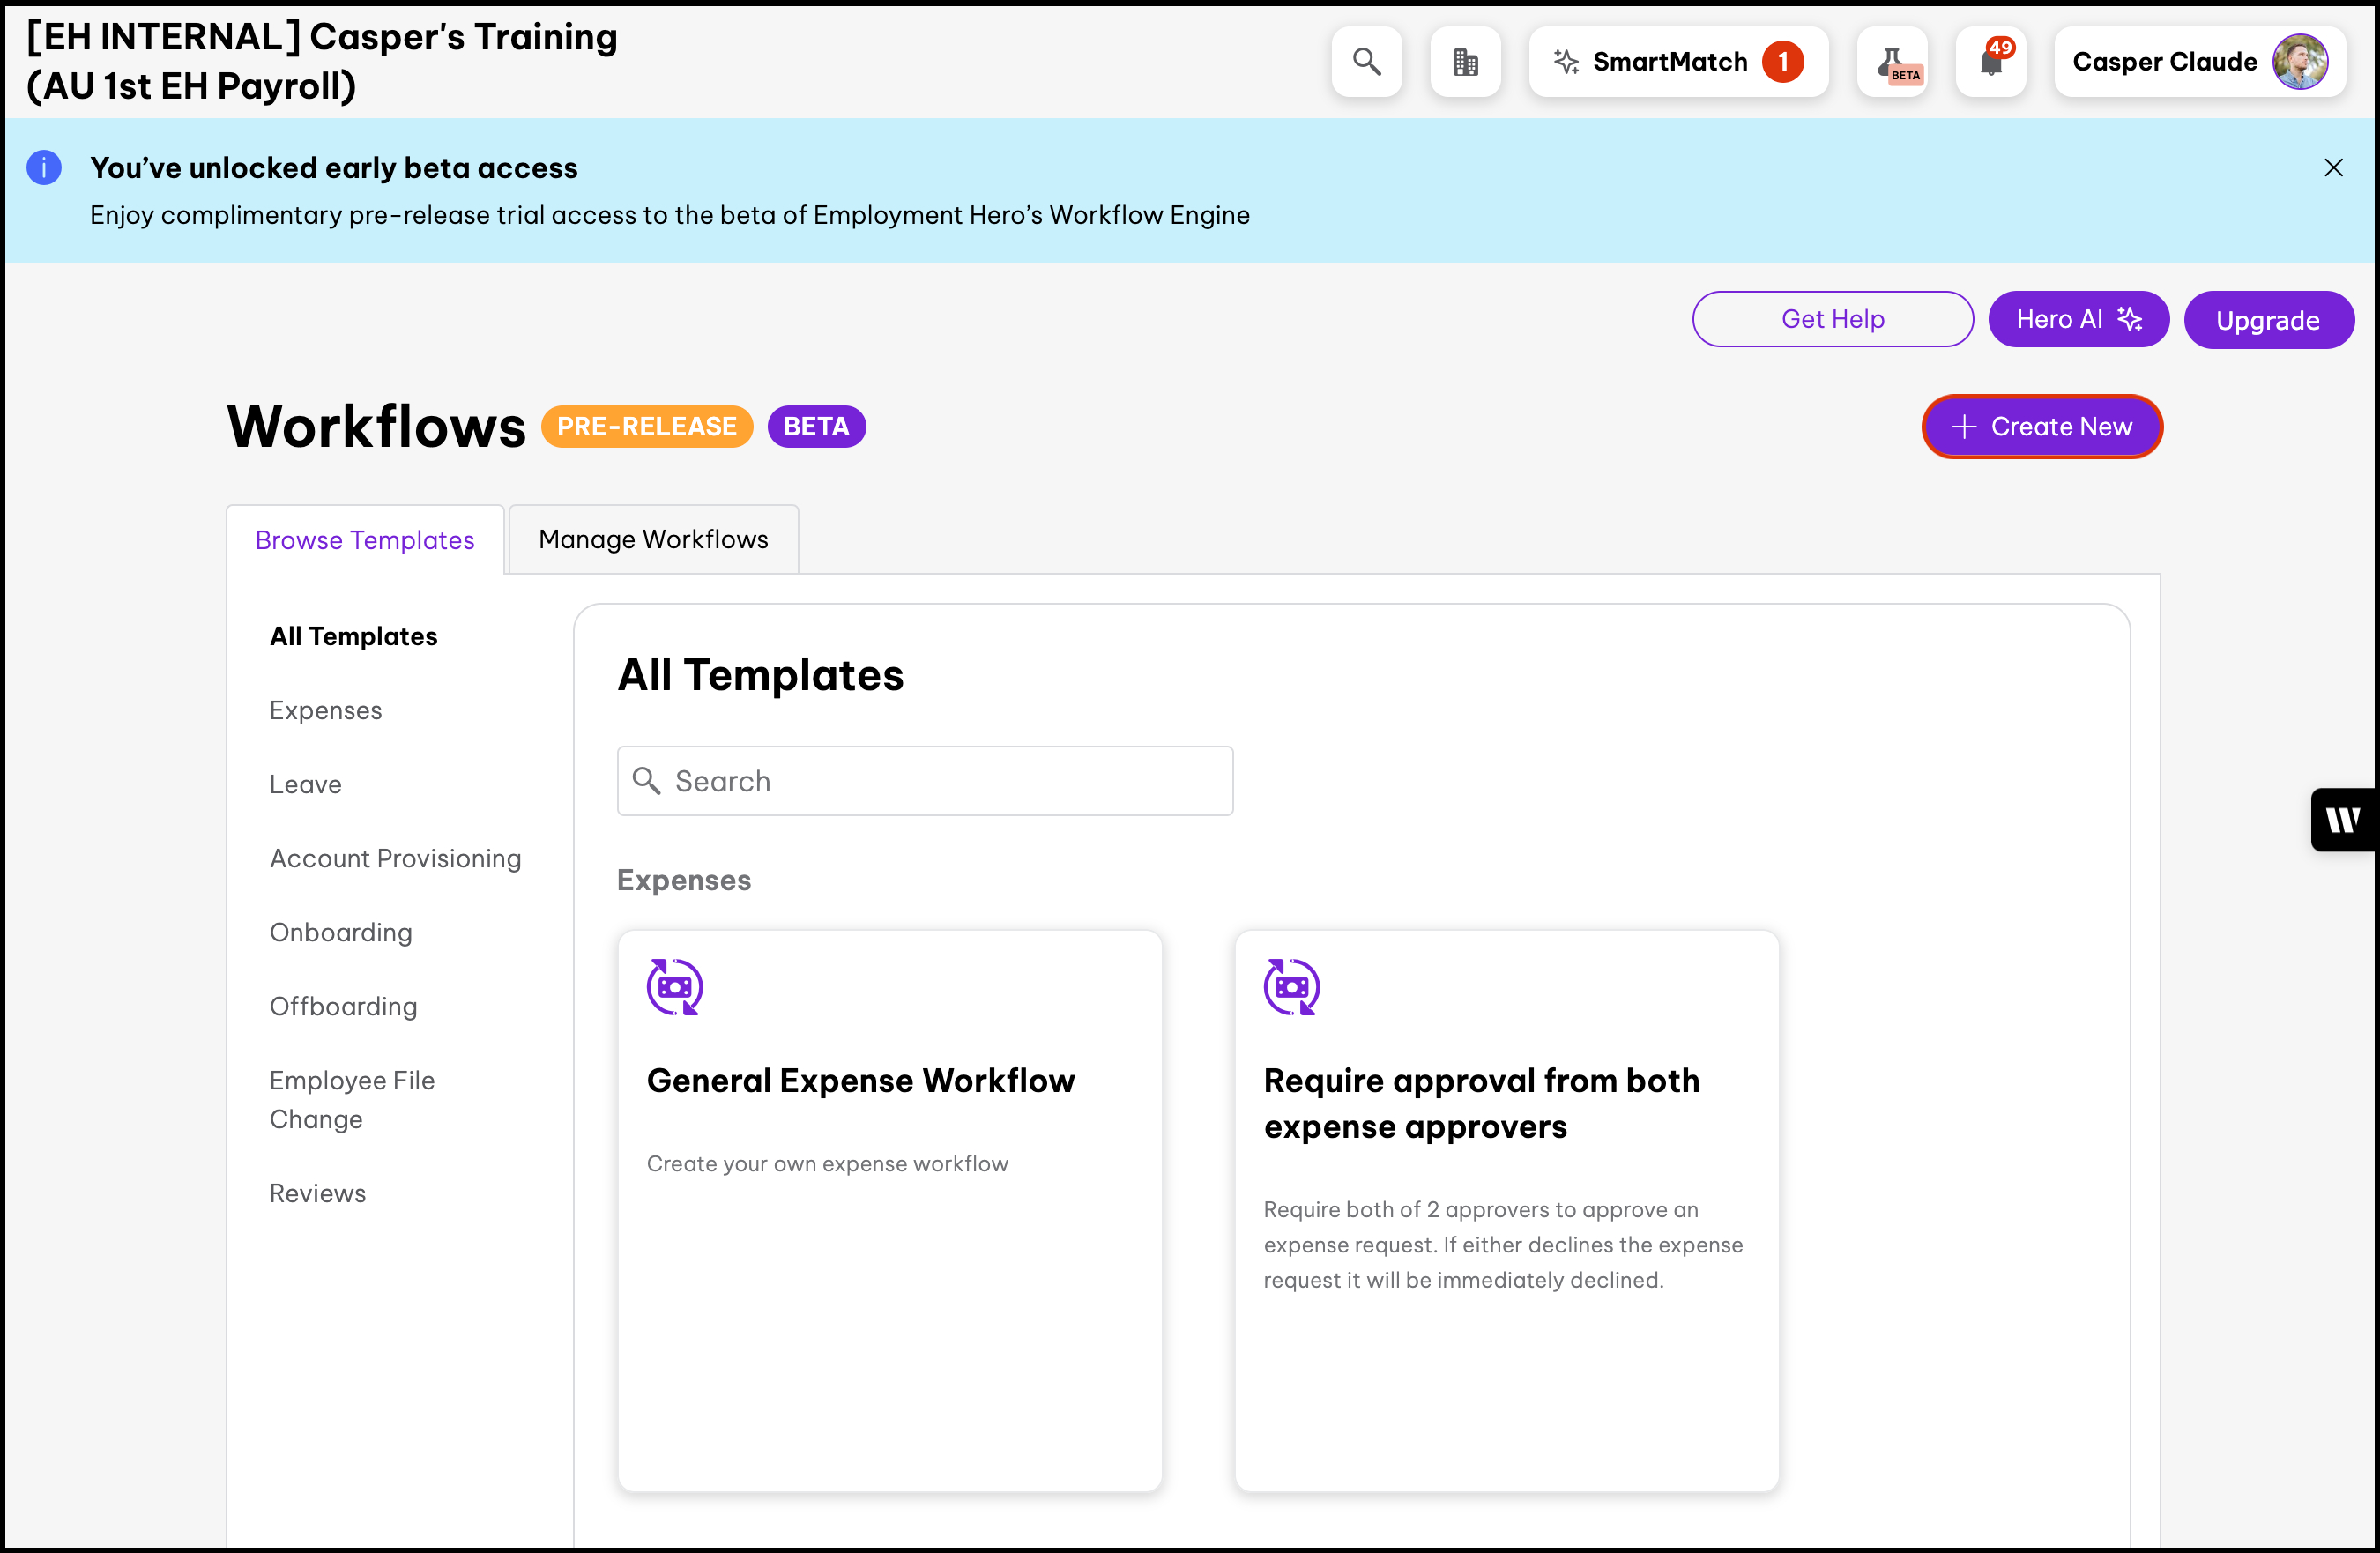Click the Upgrade button
Viewport: 2380px width, 1553px height.
(x=2267, y=320)
